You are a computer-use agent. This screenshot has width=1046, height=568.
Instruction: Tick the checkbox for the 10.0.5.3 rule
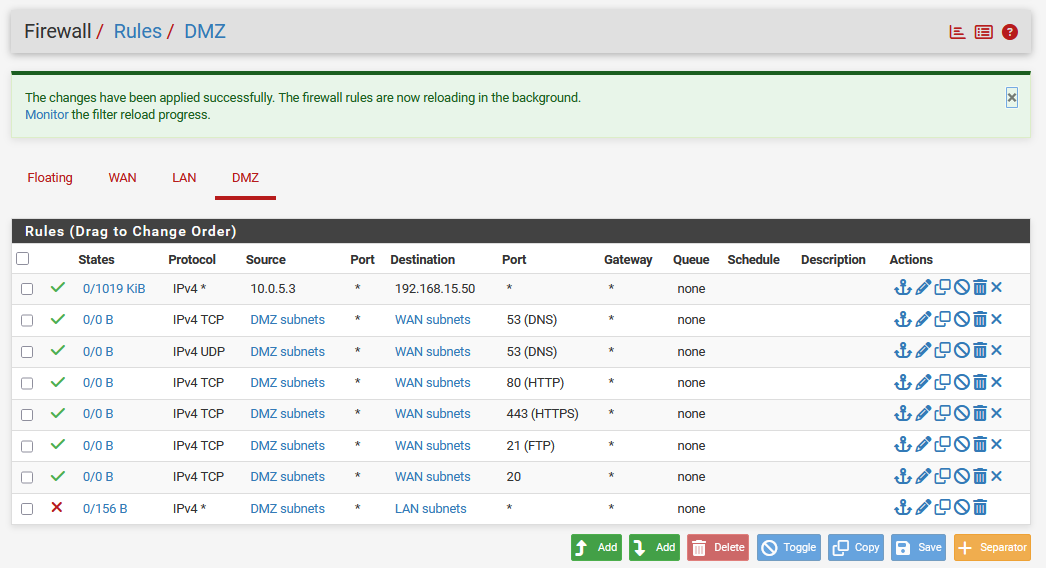pos(27,289)
